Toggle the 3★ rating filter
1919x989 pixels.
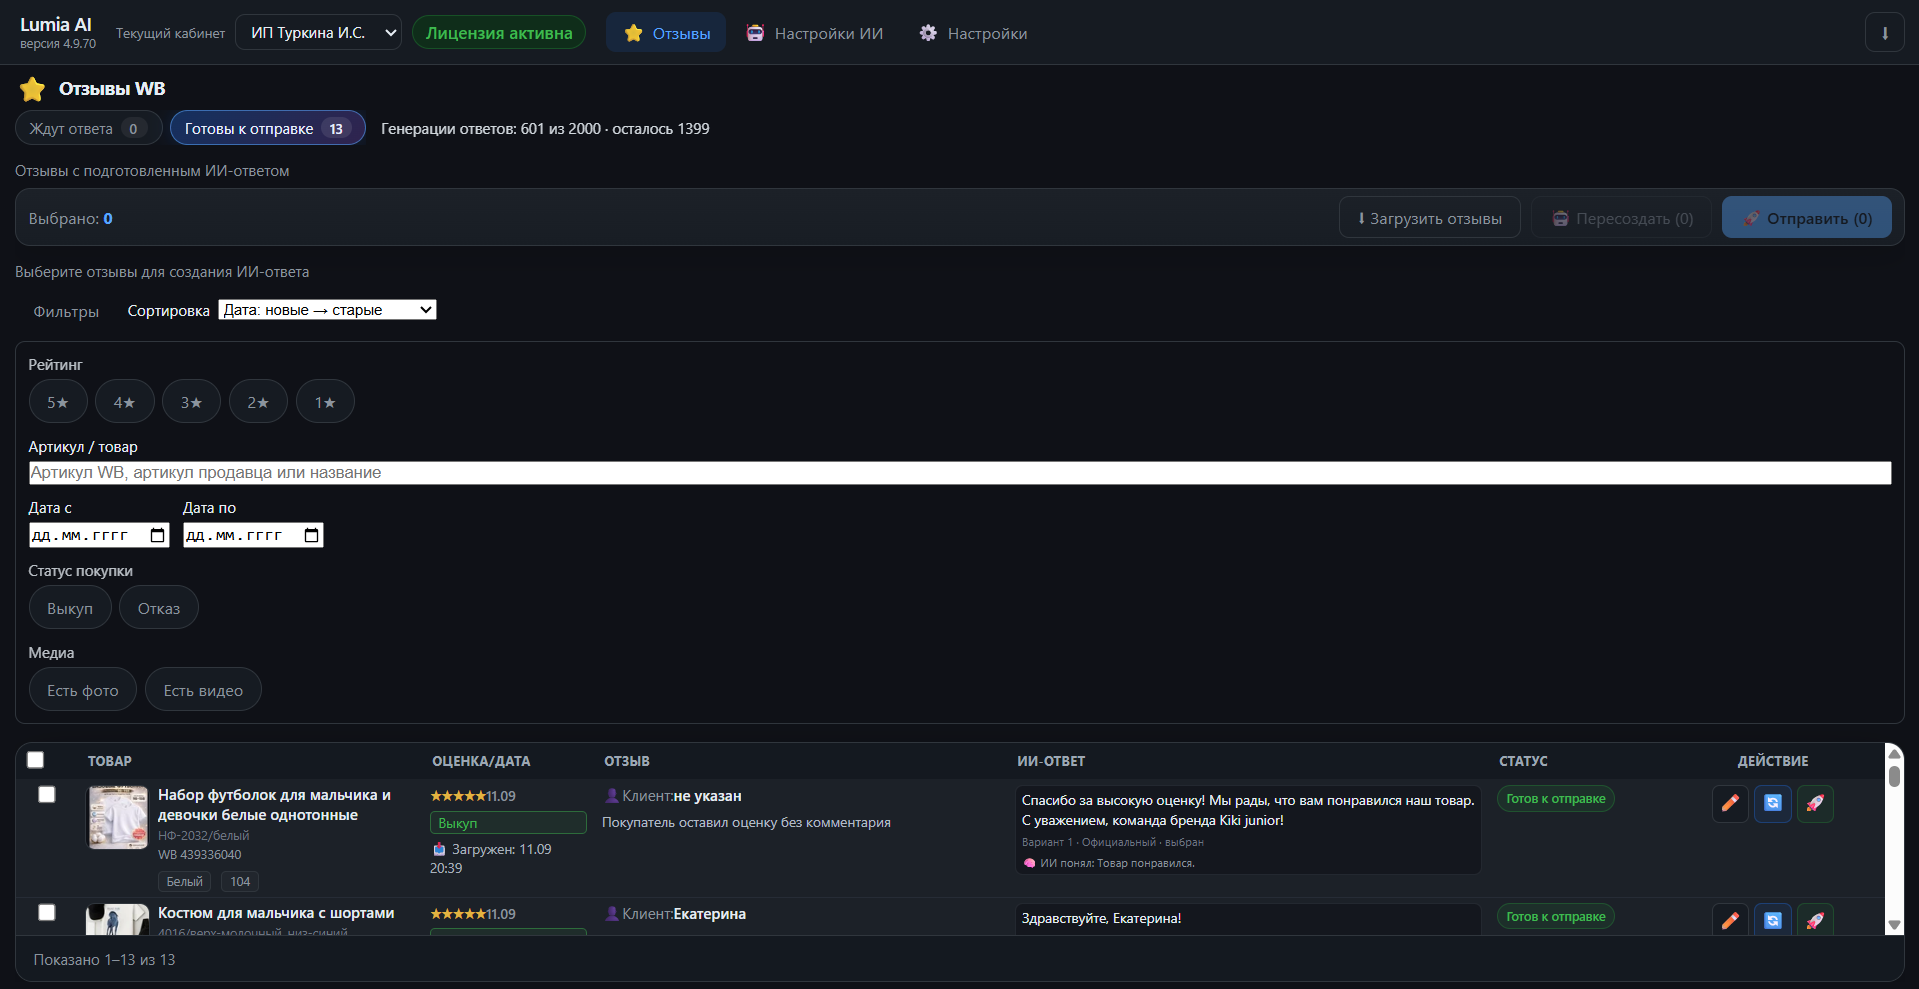tap(191, 402)
